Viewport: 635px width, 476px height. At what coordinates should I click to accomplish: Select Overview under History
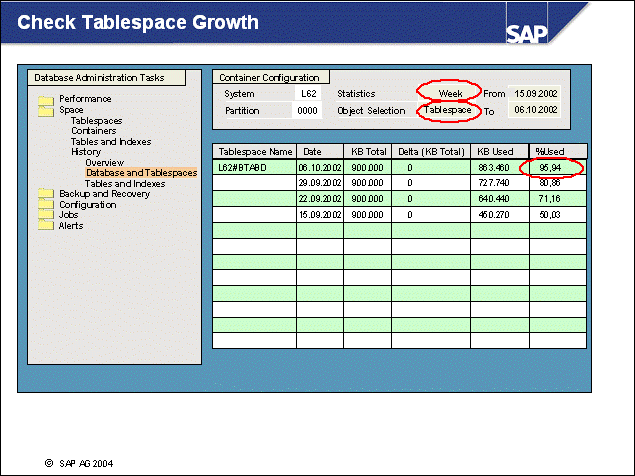(x=105, y=162)
